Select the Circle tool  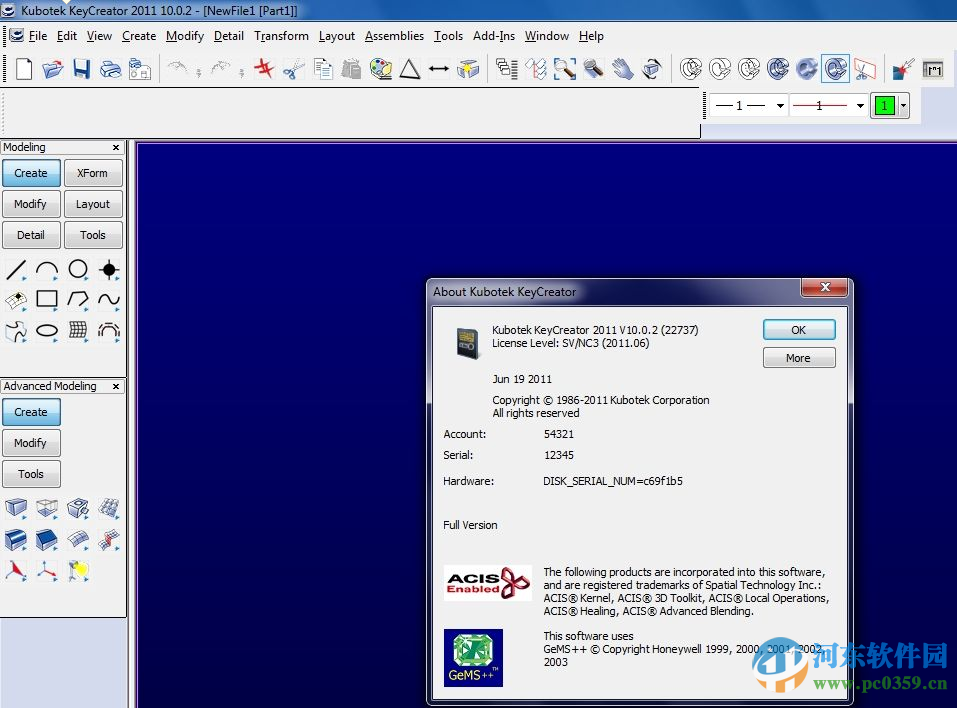point(78,269)
